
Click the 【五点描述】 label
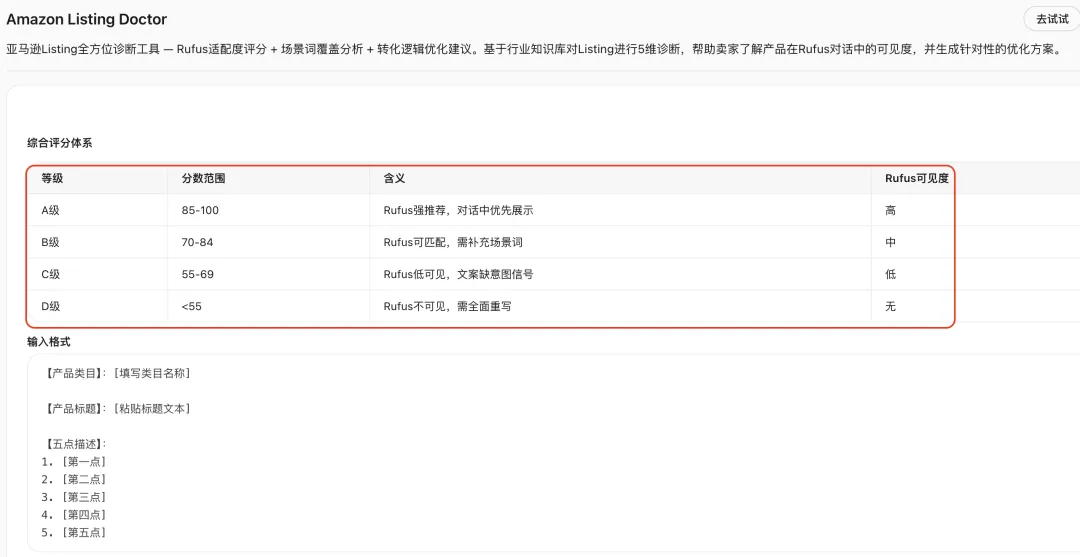pyautogui.click(x=76, y=444)
